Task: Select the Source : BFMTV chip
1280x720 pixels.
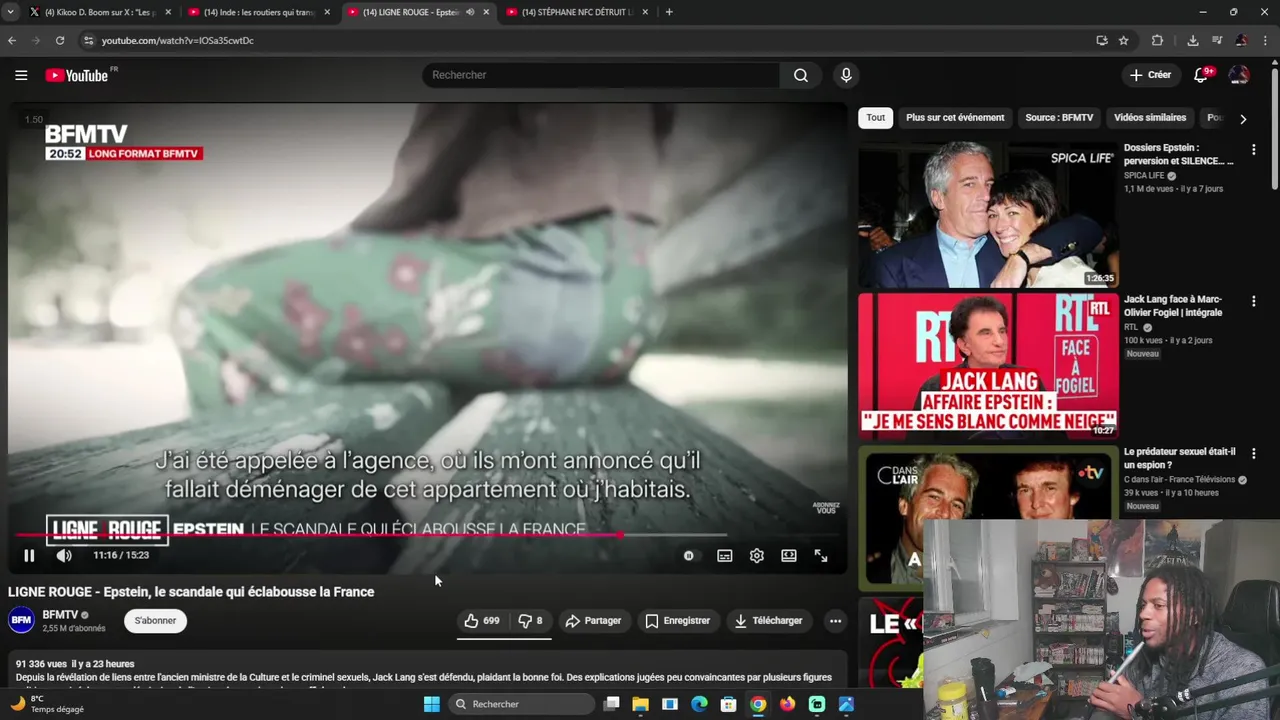Action: 1059,118
